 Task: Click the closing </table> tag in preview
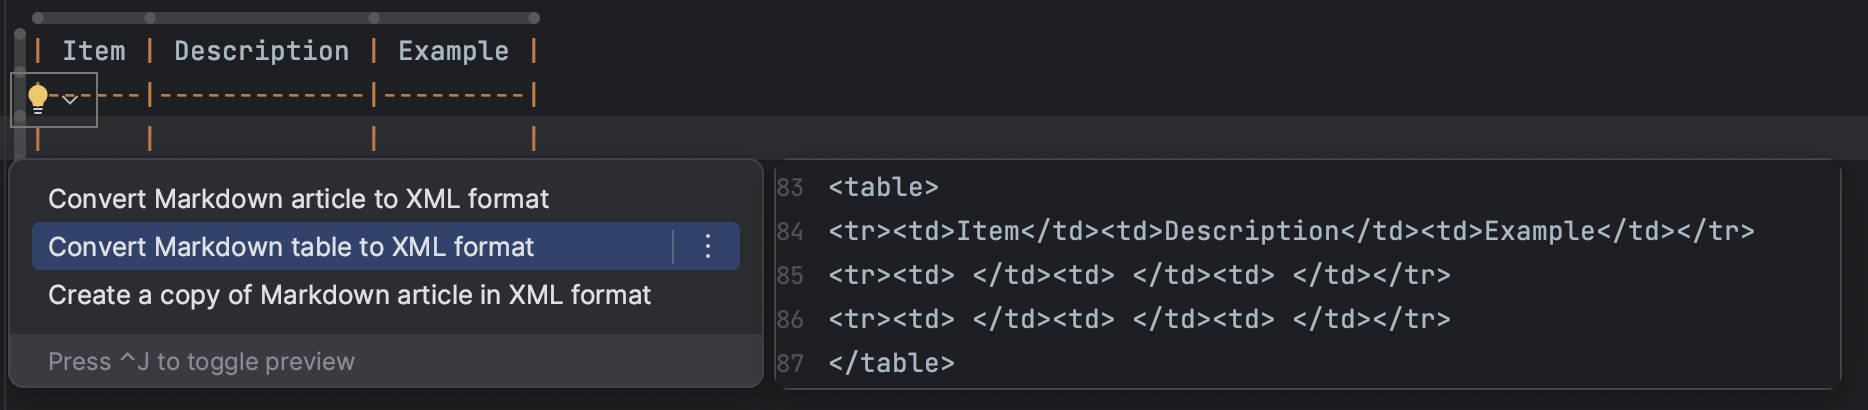891,363
